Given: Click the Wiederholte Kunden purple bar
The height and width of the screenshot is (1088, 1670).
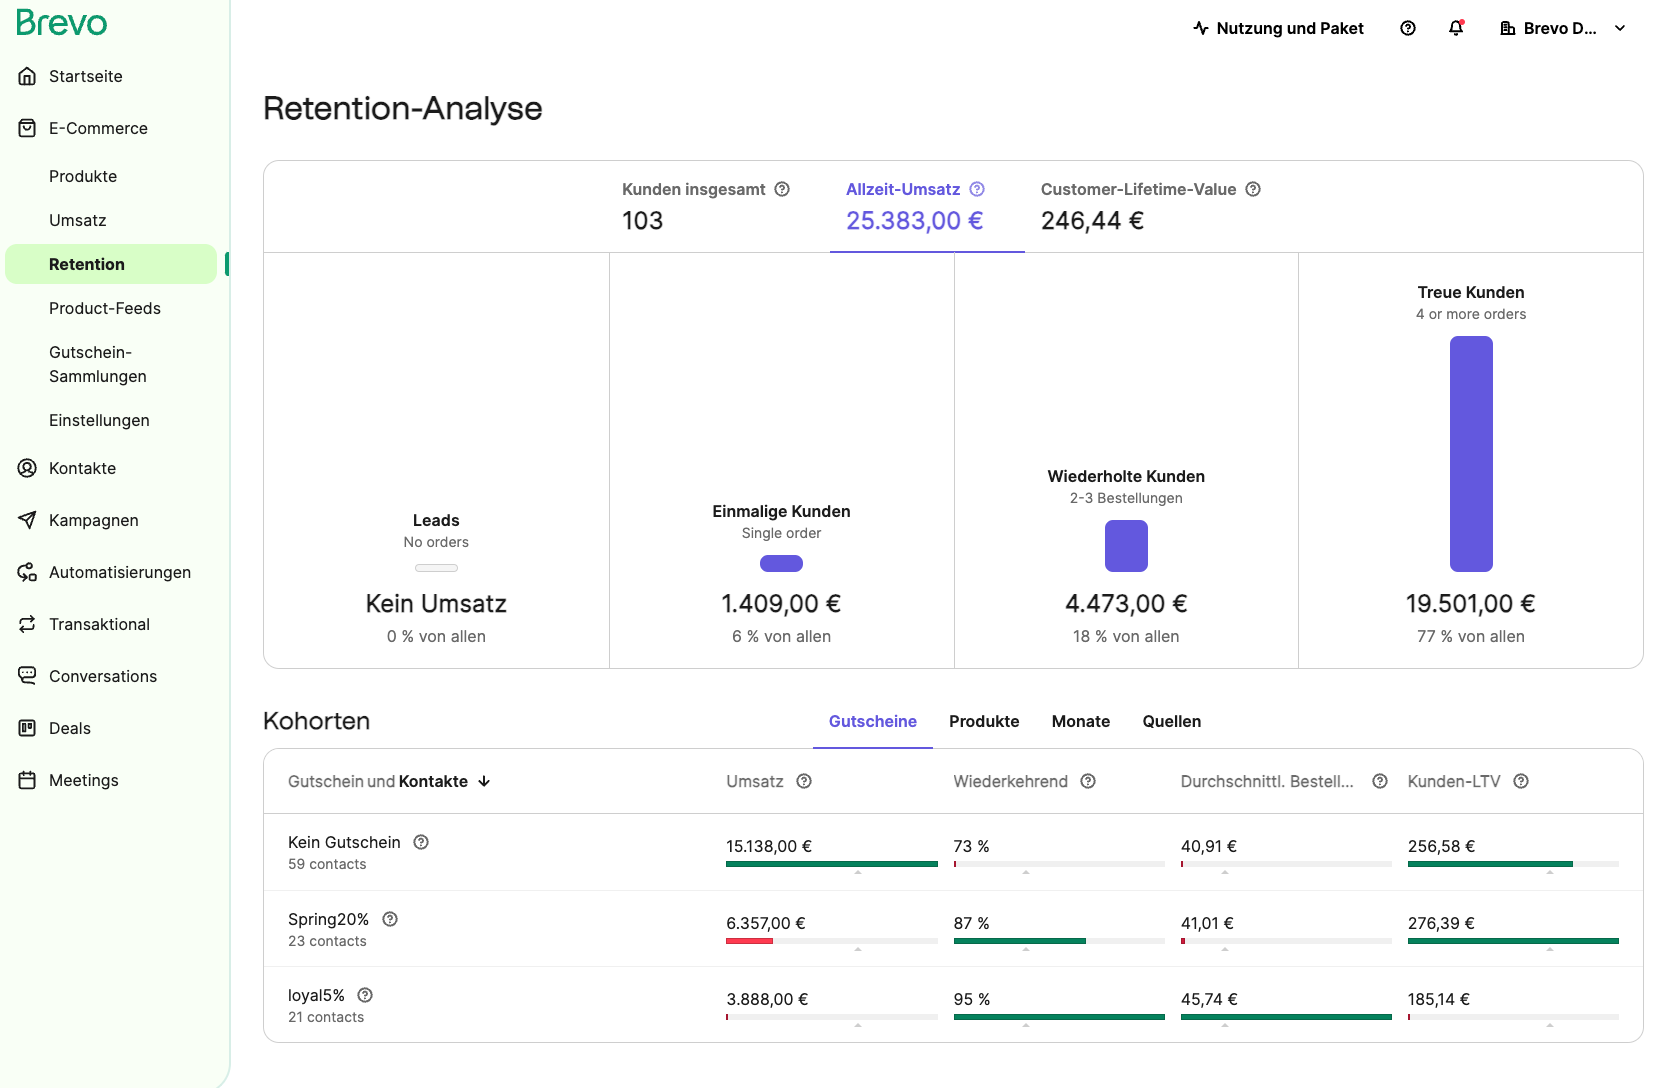Looking at the screenshot, I should point(1126,546).
